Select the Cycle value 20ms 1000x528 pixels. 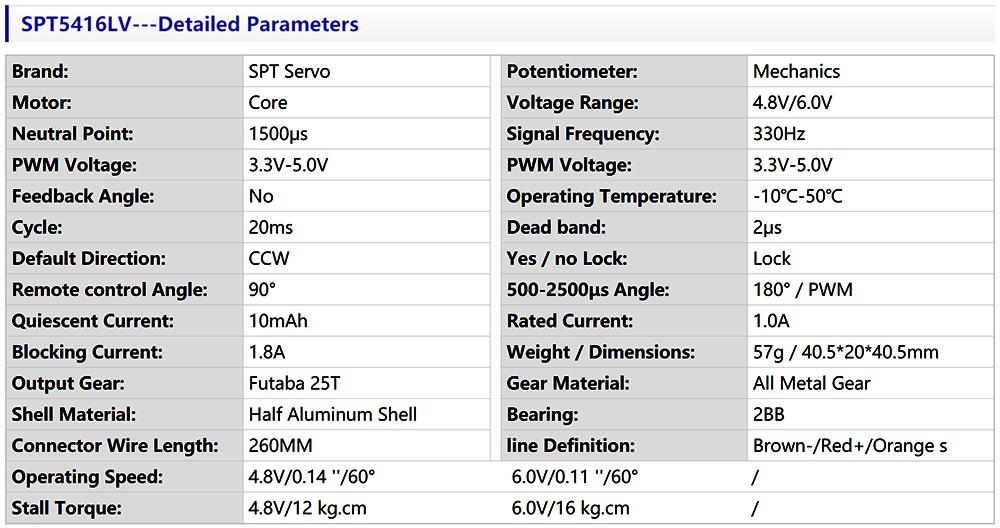[x=272, y=227]
